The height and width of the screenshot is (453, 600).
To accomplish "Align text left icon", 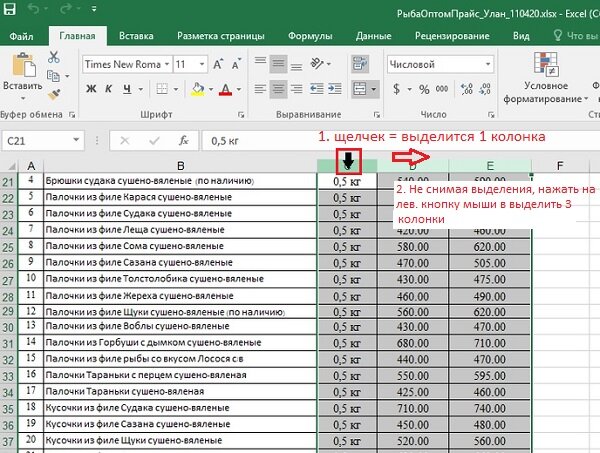I will pyautogui.click(x=261, y=89).
